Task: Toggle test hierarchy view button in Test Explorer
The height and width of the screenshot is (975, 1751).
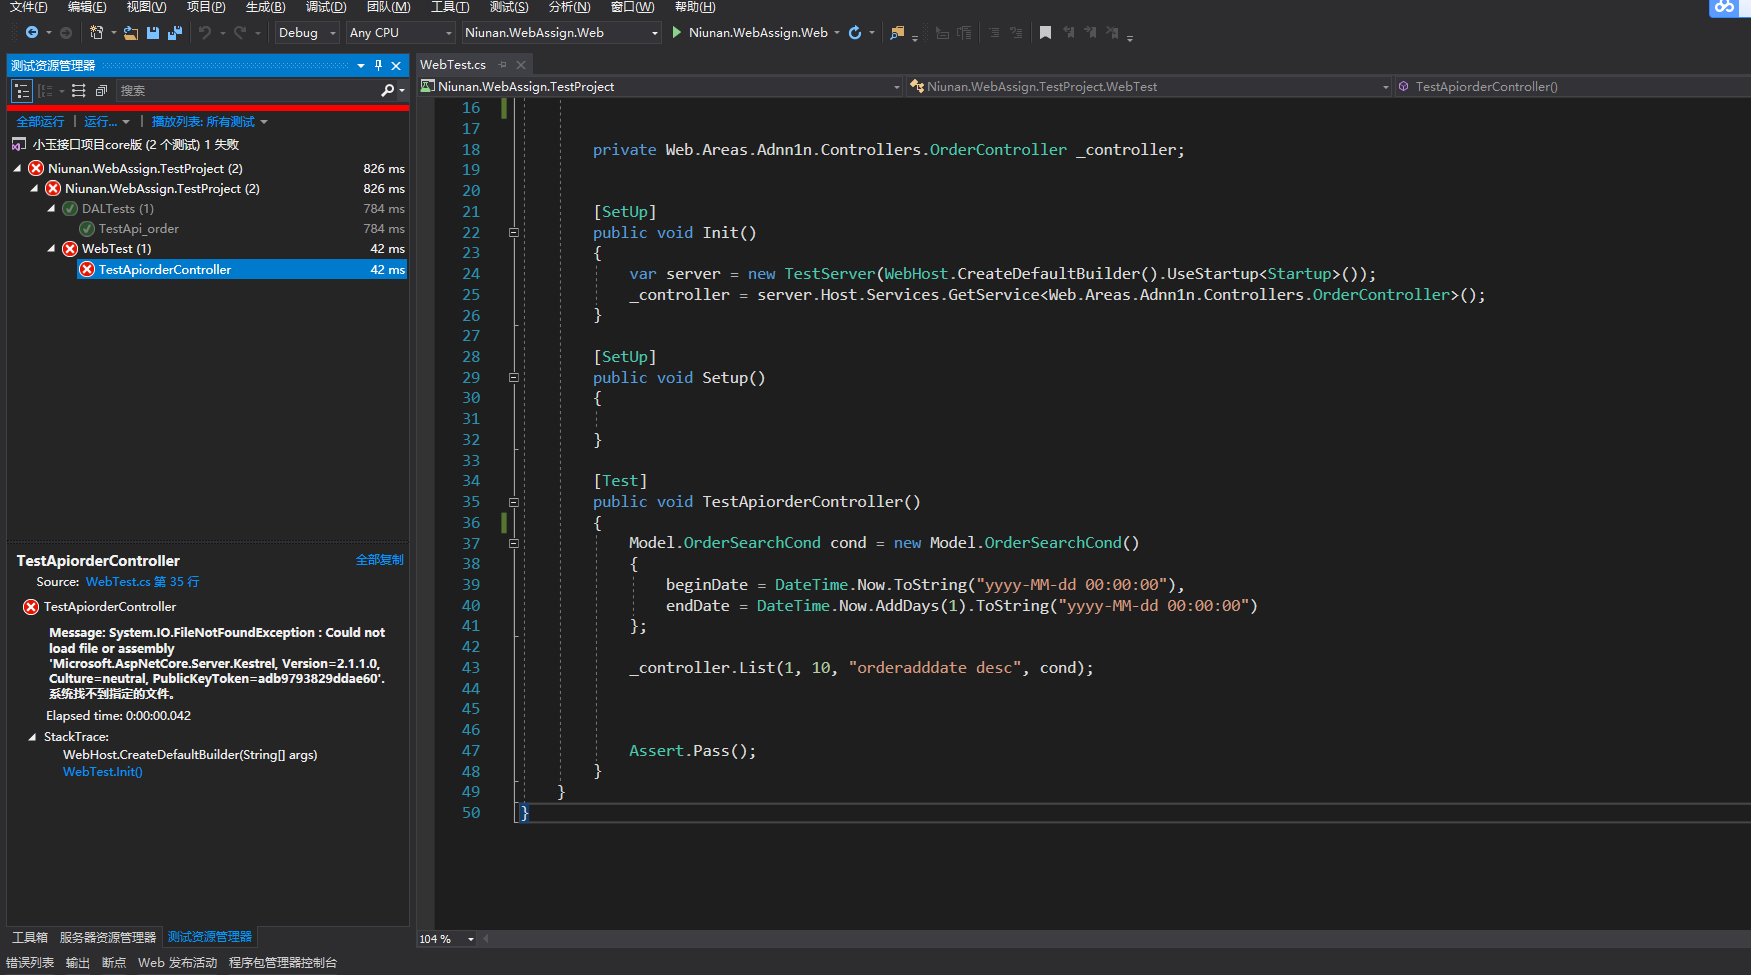Action: click(x=22, y=91)
